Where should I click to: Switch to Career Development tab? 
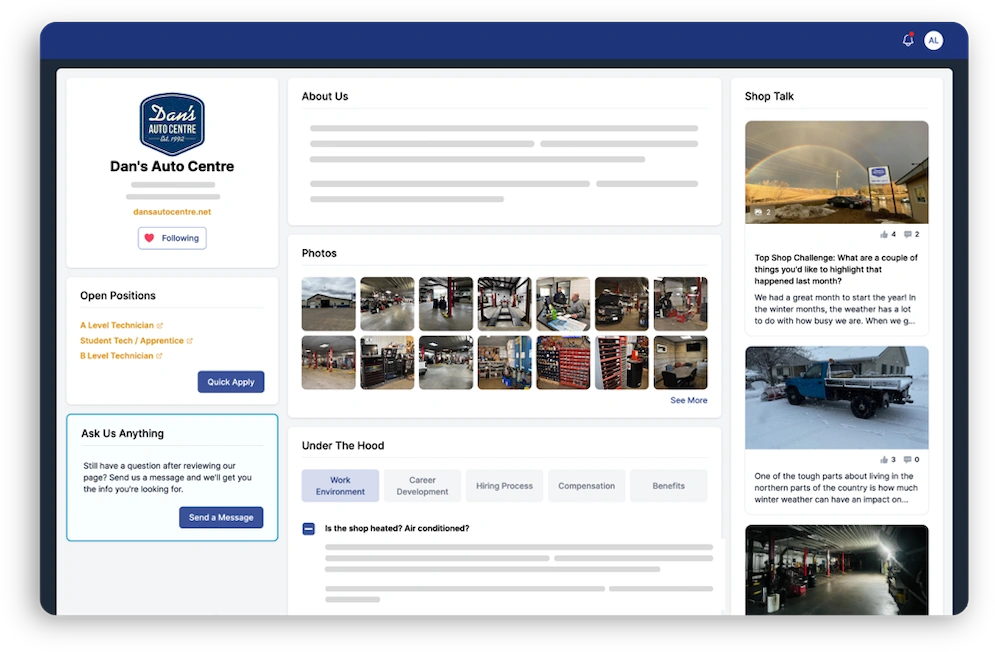point(422,486)
